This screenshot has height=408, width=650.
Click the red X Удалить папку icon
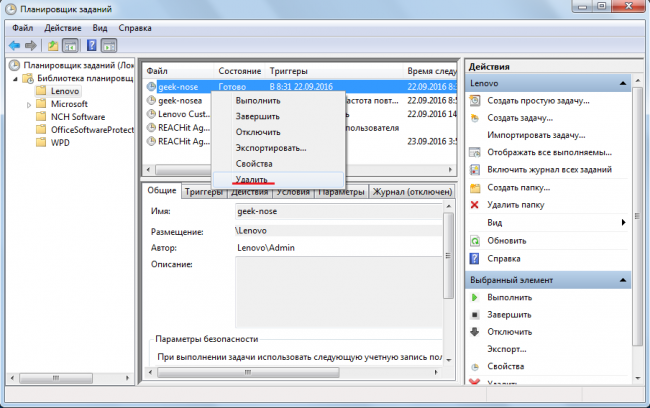coord(476,204)
